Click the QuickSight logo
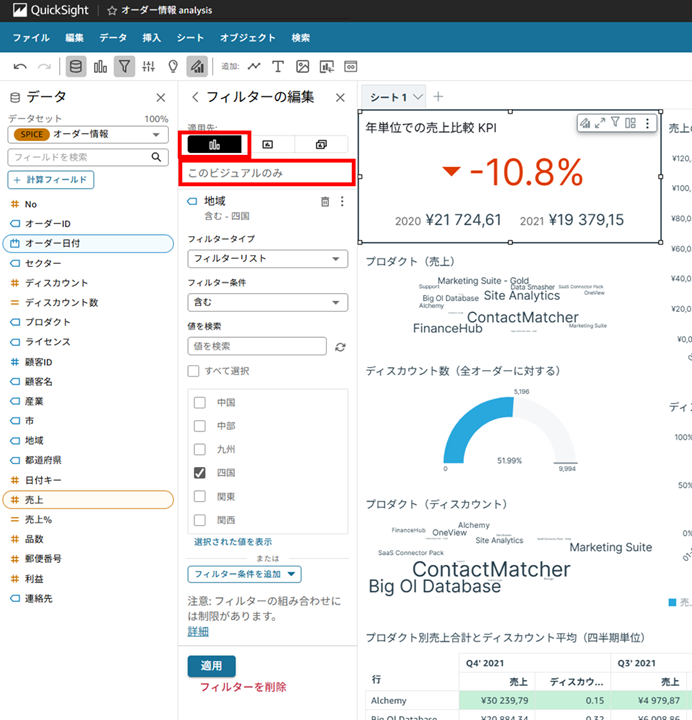 [51, 10]
